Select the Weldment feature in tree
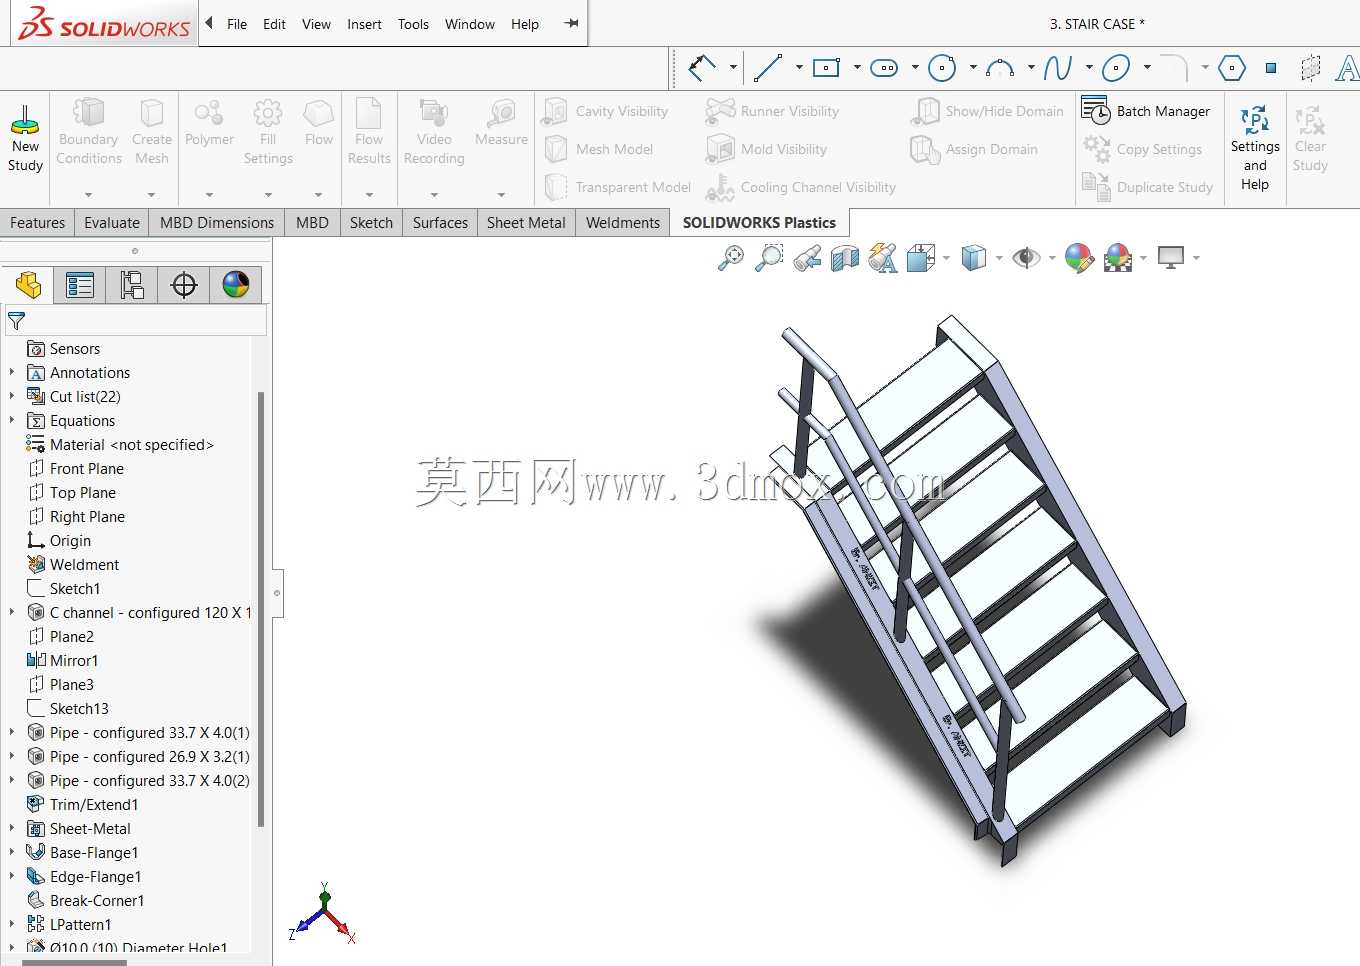 [84, 564]
